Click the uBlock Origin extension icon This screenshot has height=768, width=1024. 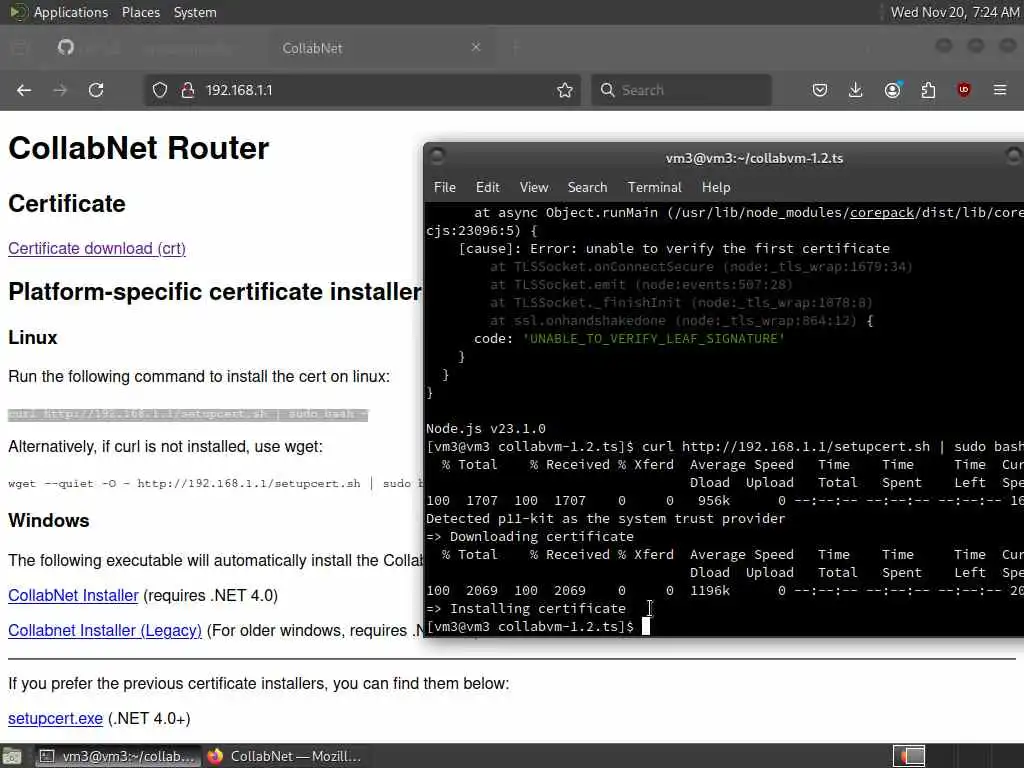[964, 90]
